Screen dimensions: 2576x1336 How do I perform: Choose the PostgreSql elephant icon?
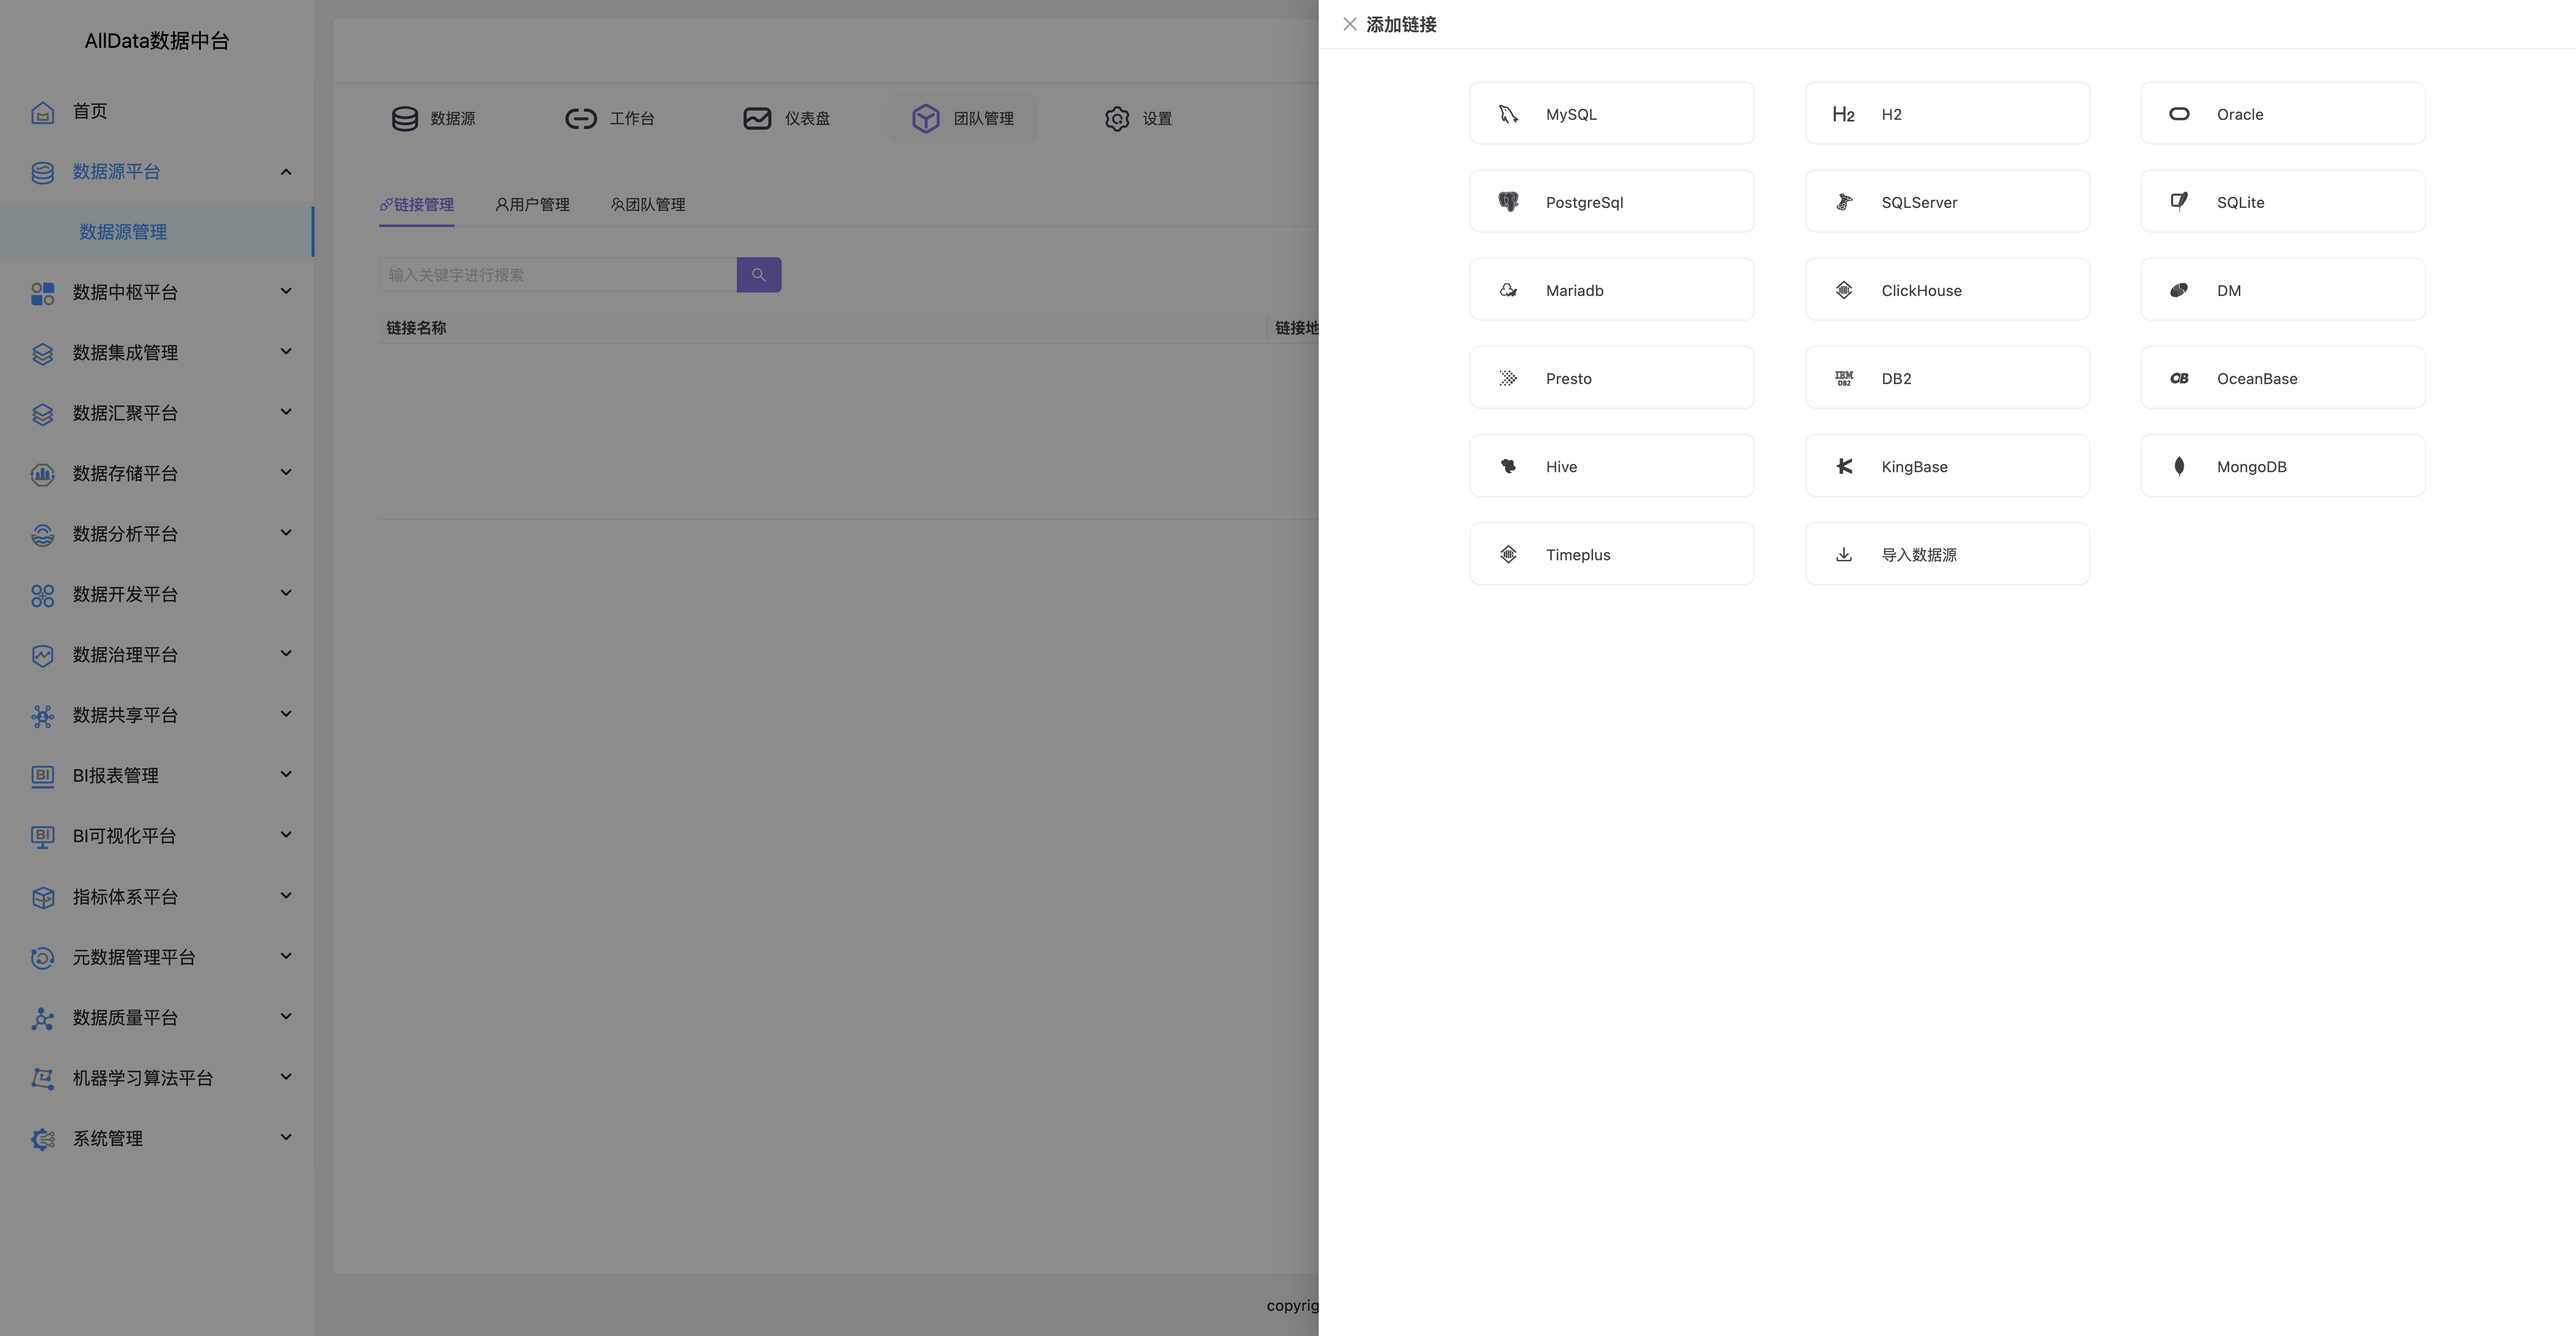1508,202
